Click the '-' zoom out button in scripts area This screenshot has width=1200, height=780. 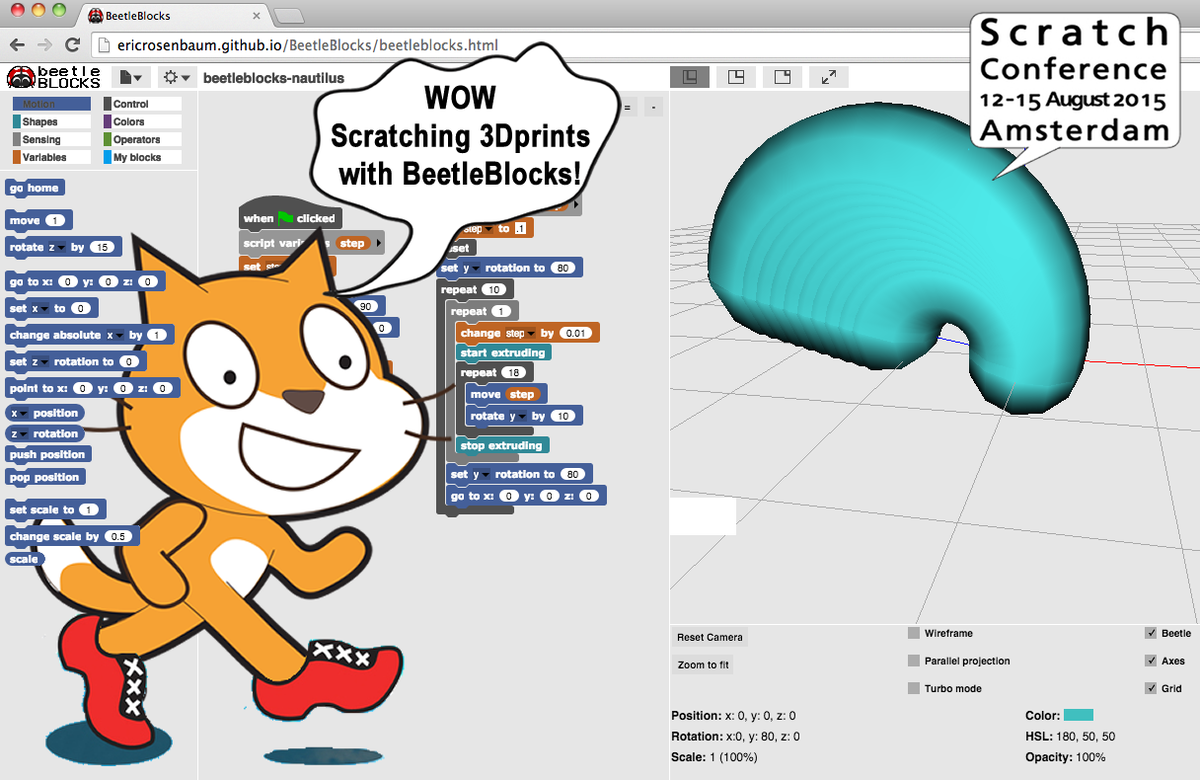point(653,106)
